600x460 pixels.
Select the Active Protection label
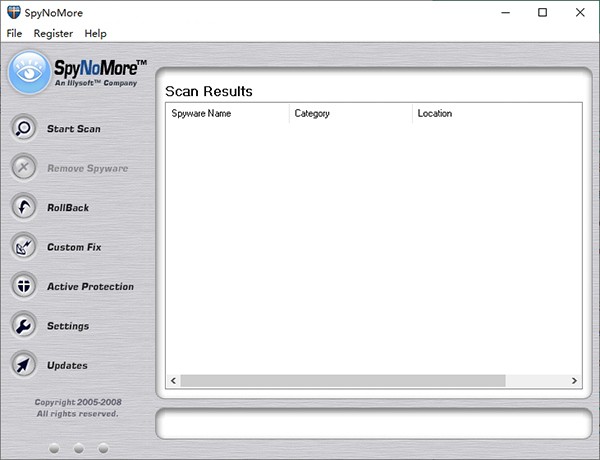point(91,287)
